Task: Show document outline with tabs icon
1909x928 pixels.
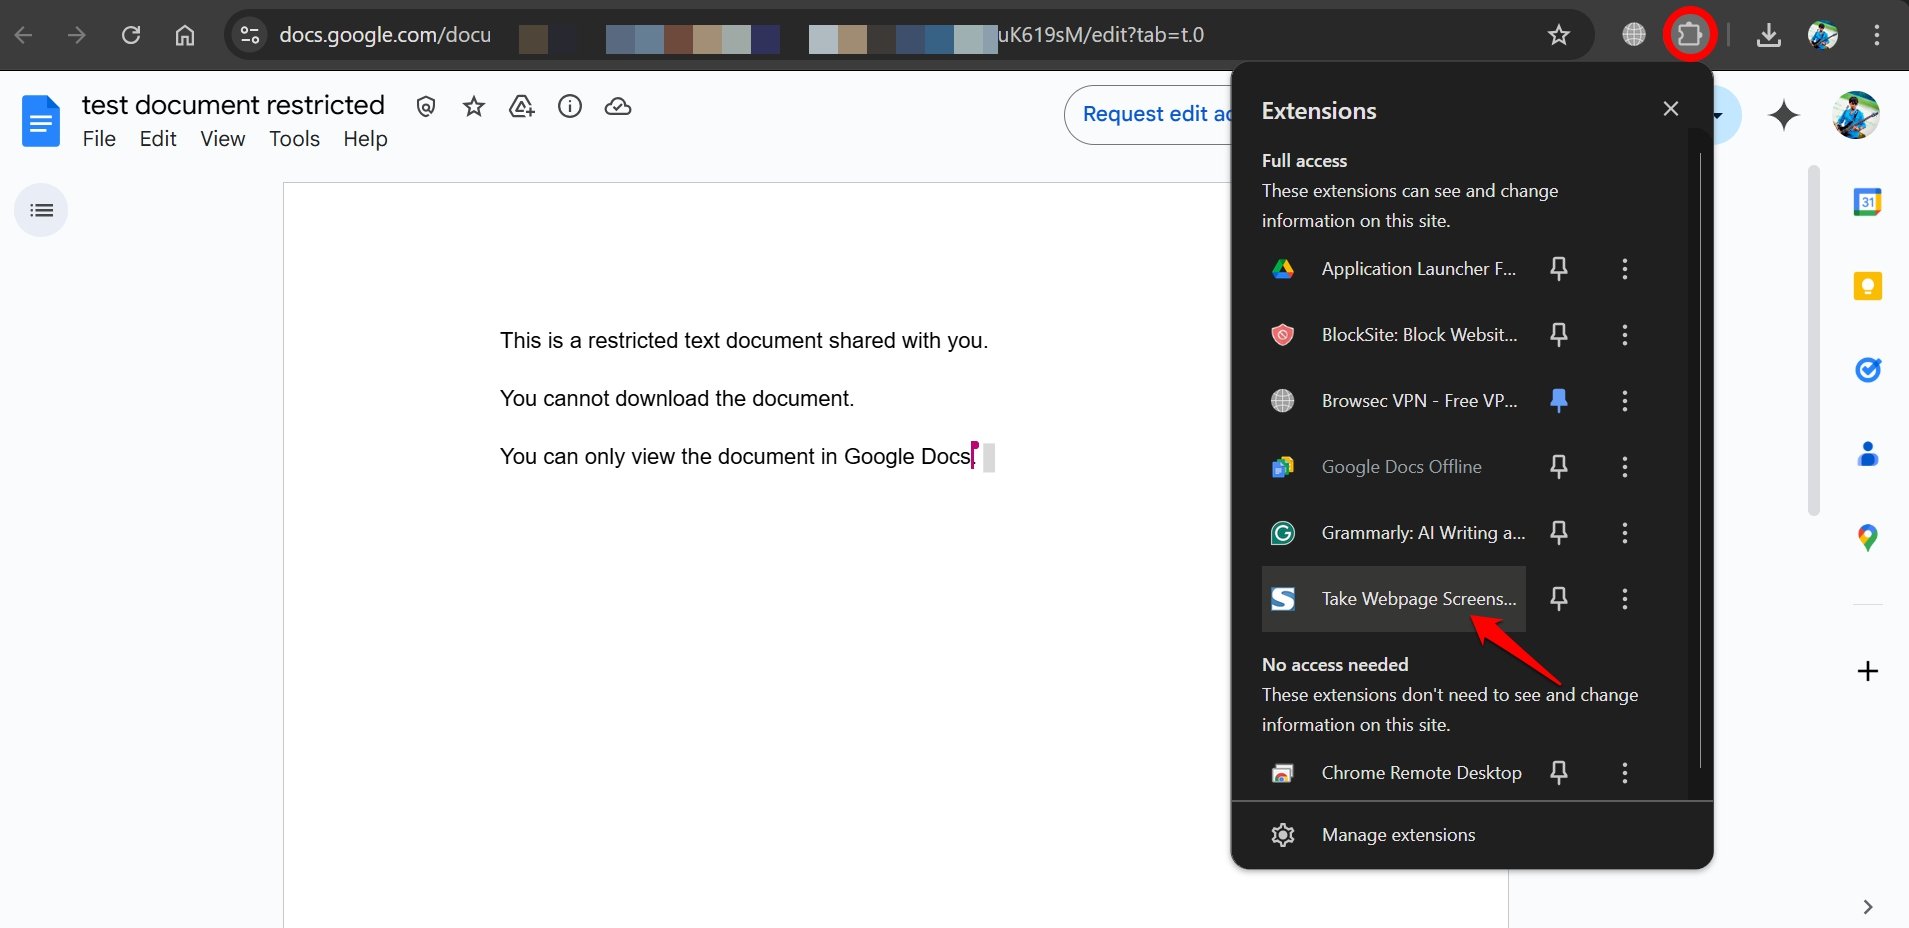Action: (41, 210)
